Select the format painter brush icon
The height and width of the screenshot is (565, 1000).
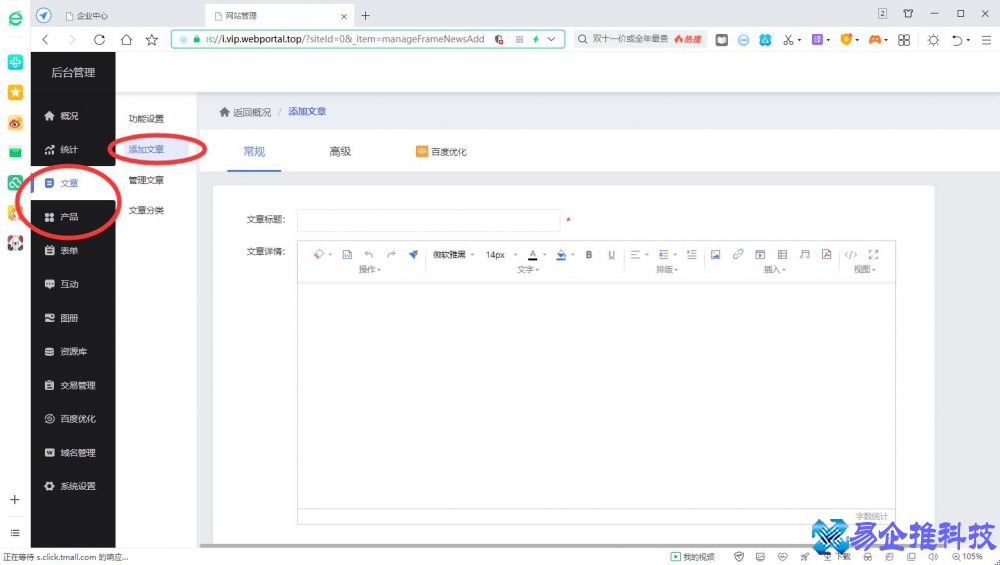tap(413, 254)
